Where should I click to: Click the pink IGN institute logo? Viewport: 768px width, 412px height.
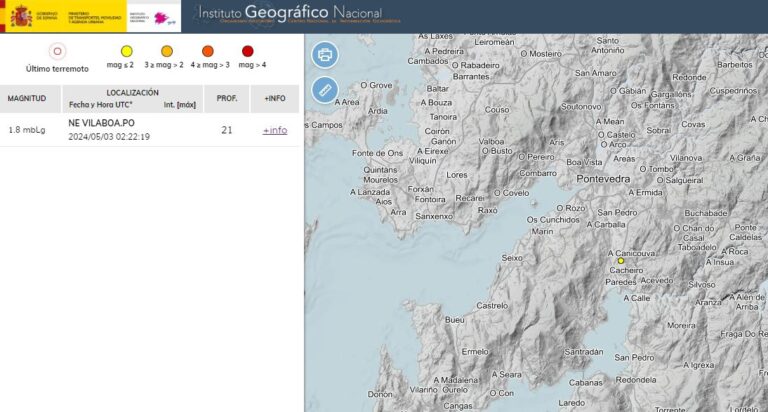pos(160,16)
